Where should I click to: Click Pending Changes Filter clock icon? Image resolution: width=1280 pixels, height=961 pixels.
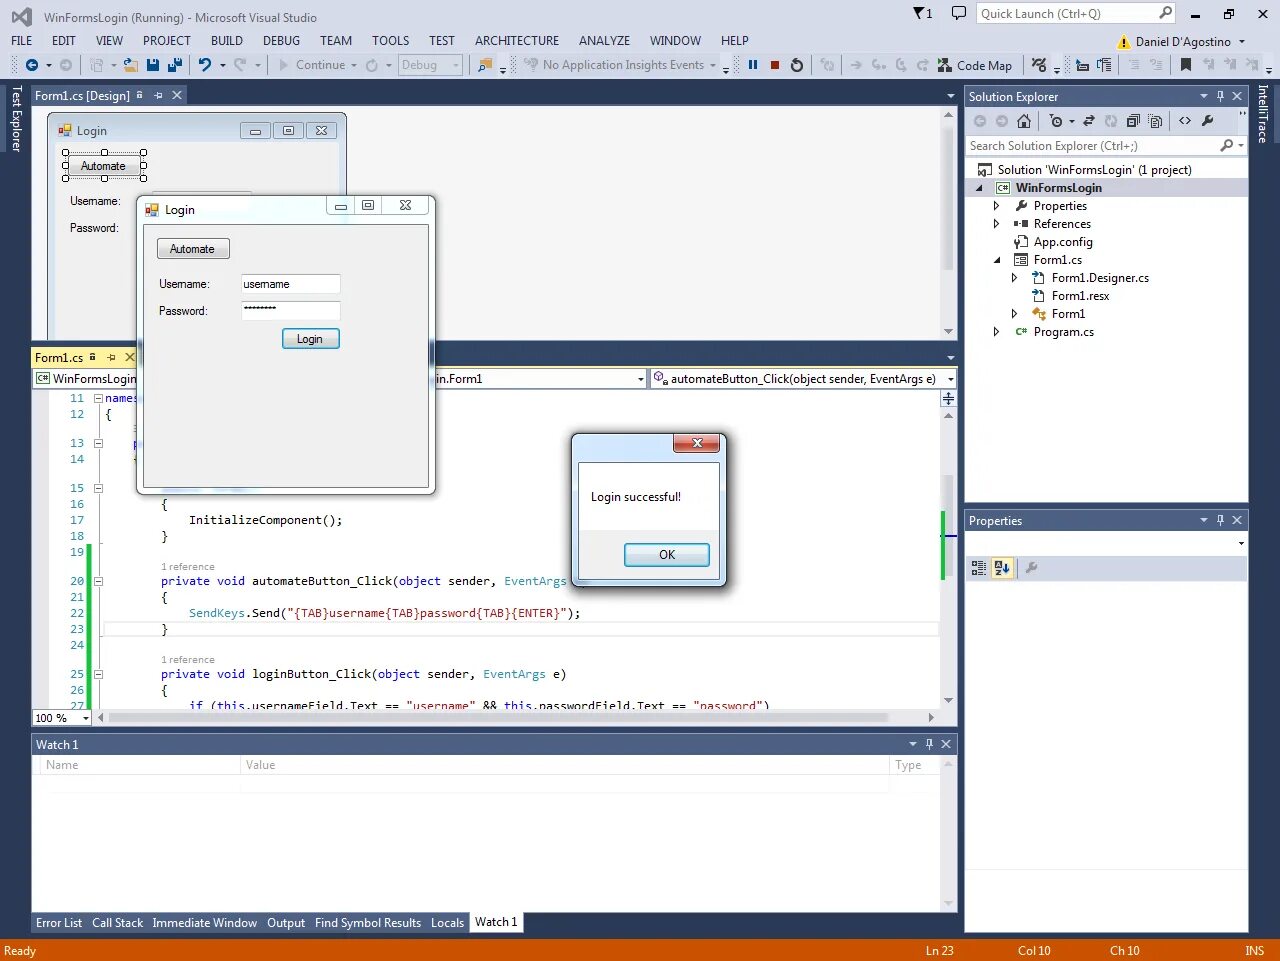click(x=1056, y=121)
